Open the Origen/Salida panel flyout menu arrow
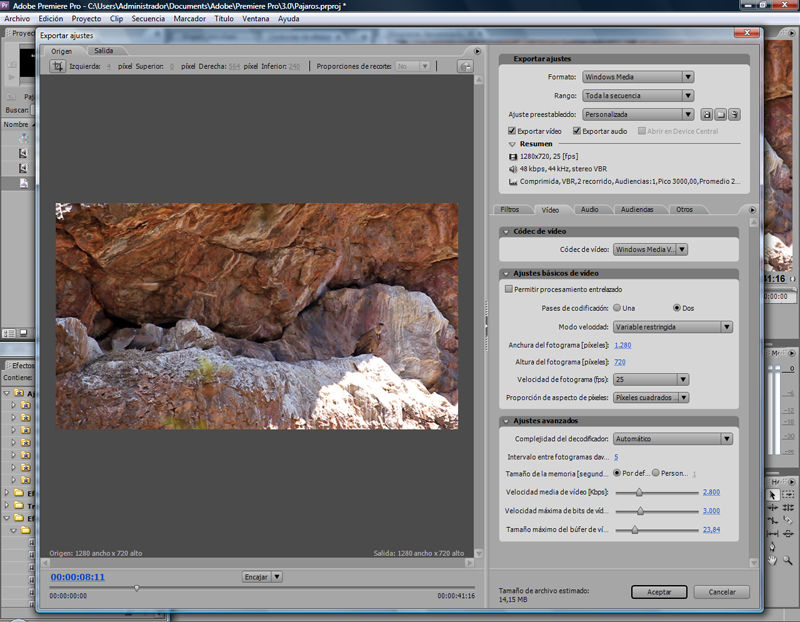800x622 pixels. (477, 51)
